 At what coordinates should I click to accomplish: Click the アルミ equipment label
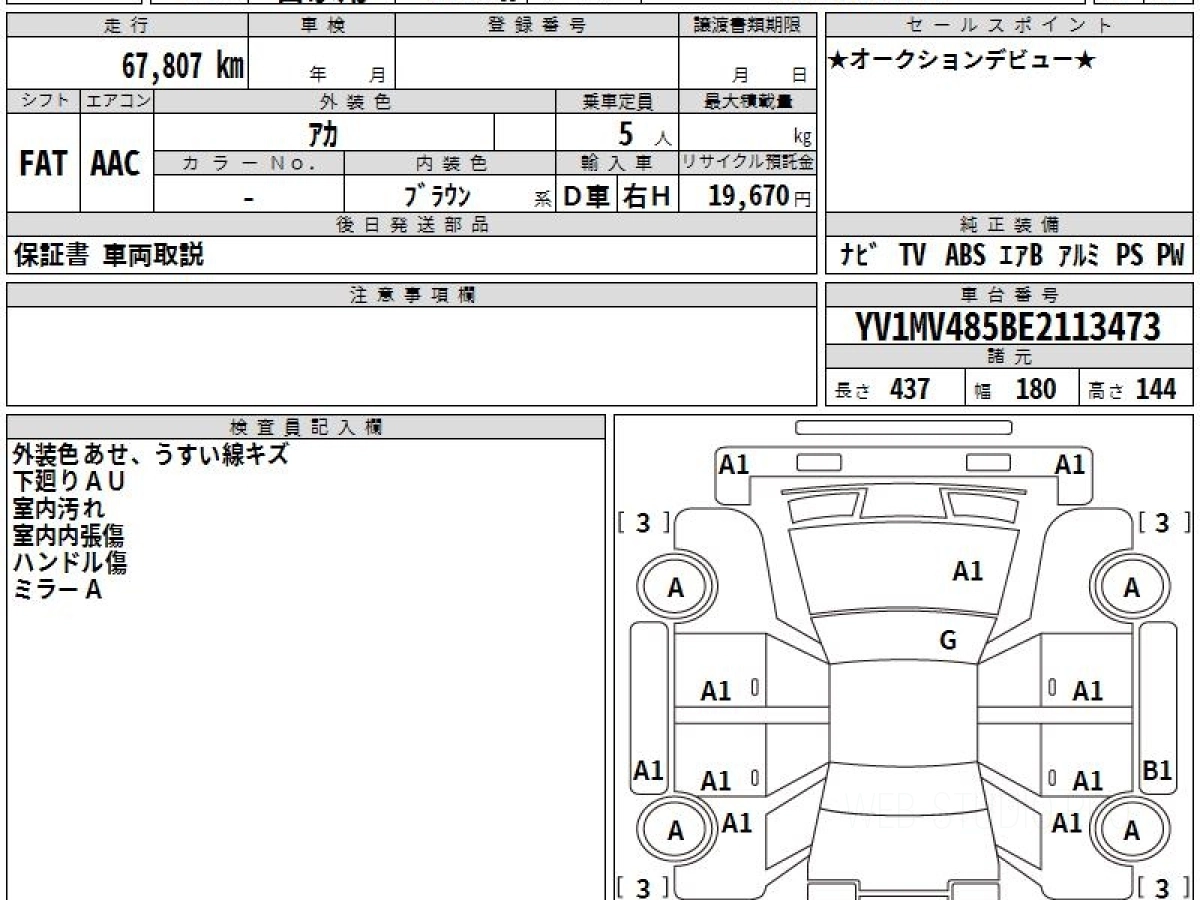[x=1079, y=255]
